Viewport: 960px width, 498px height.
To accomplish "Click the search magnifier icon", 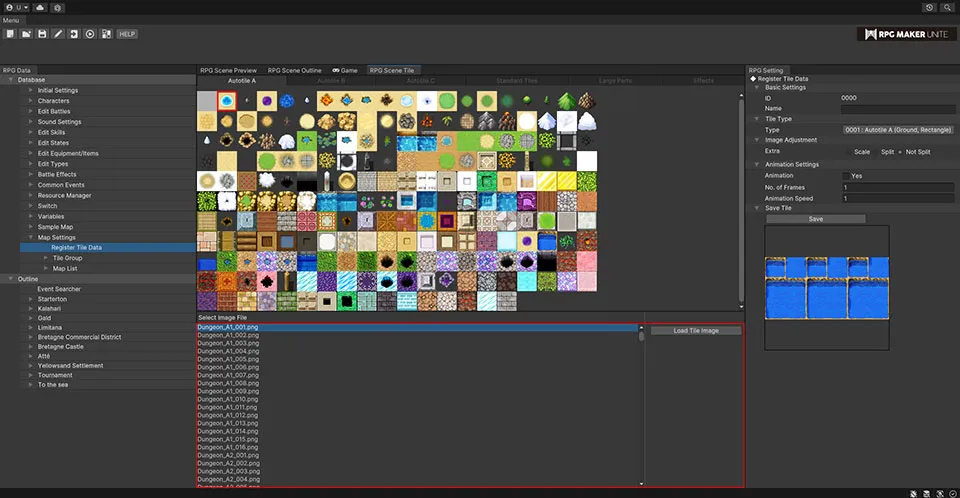I will 947,7.
